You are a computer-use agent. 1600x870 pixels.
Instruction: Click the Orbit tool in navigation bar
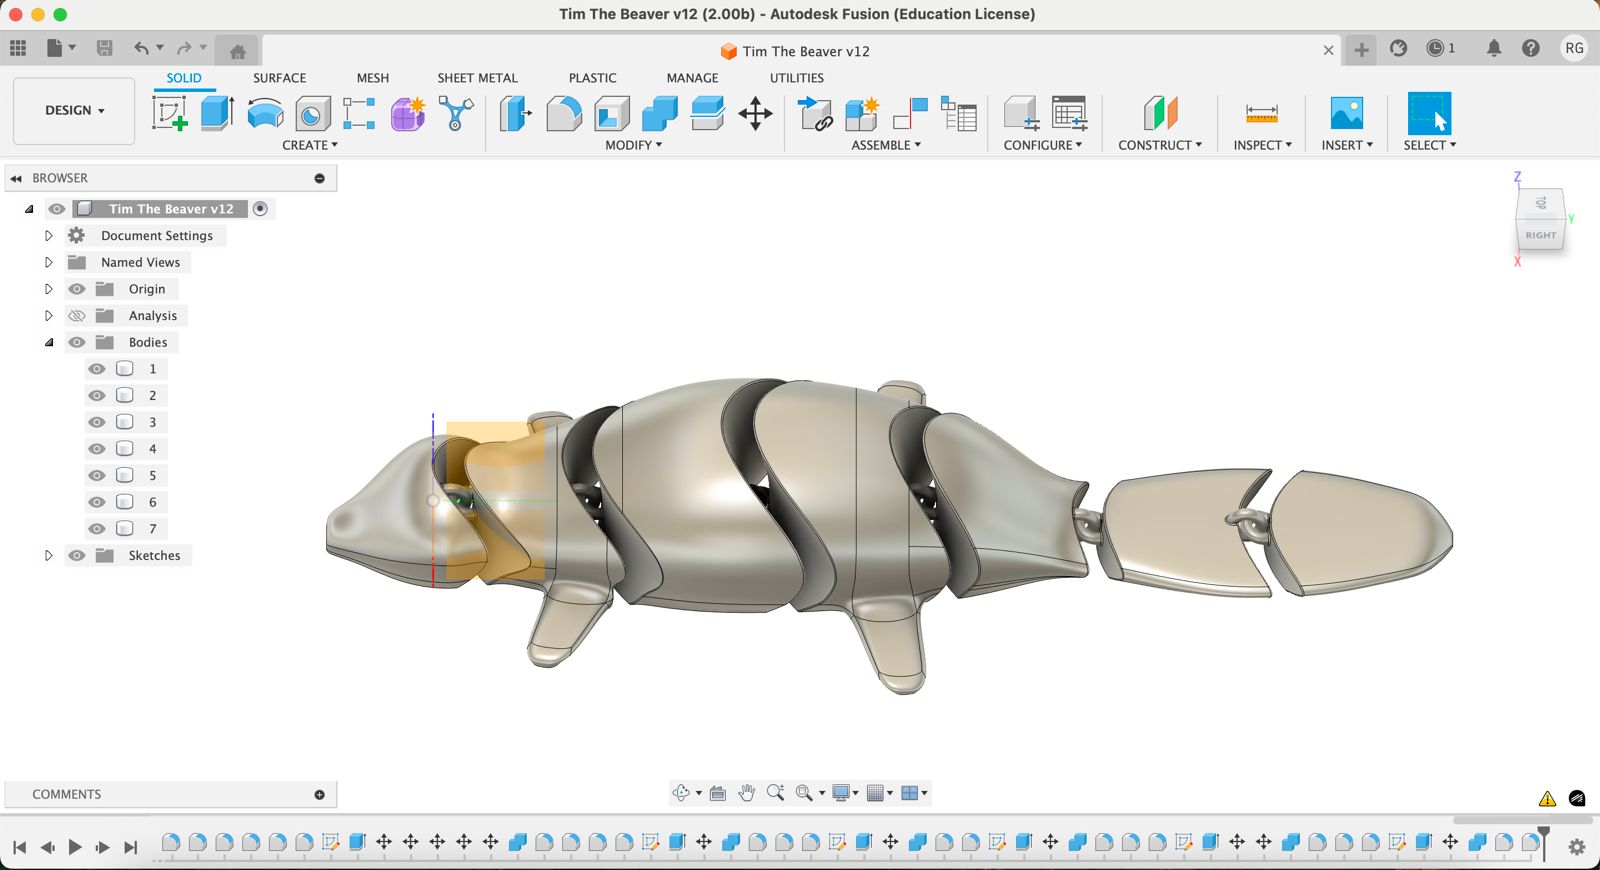(x=681, y=793)
